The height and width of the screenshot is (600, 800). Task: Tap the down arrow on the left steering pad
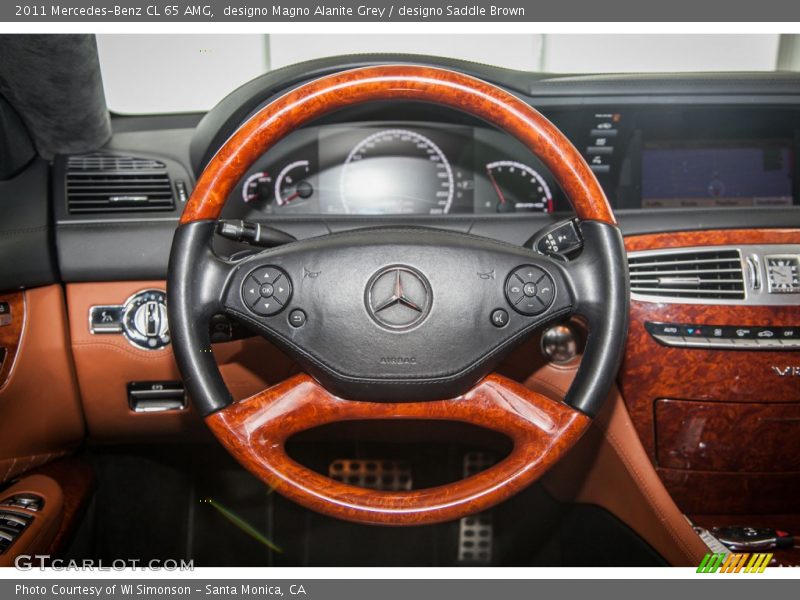[266, 305]
